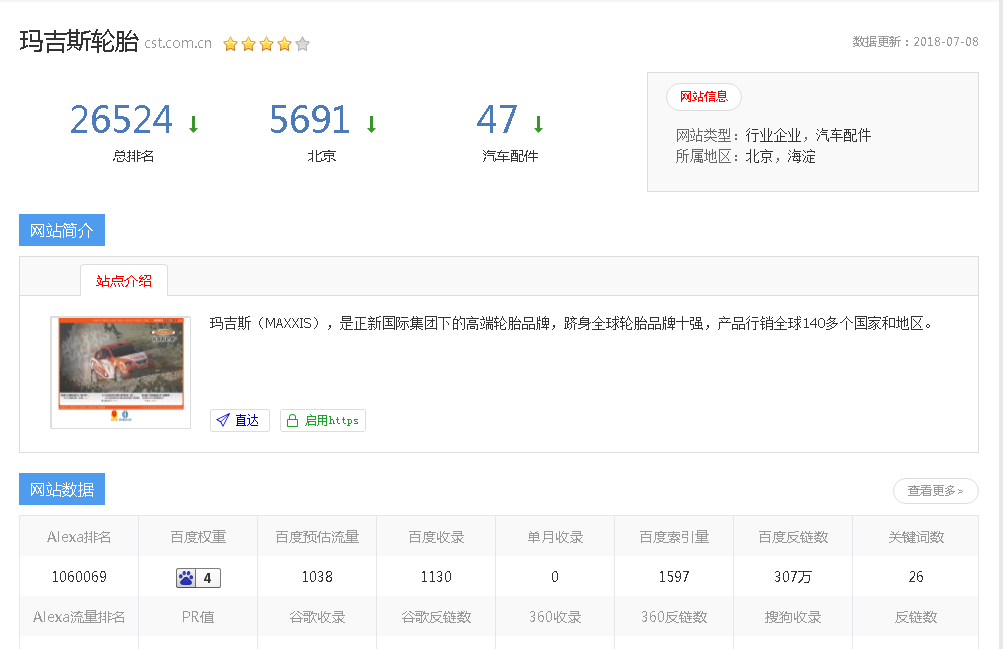Click the Alexa排名 column header
Image resolution: width=1003 pixels, height=649 pixels.
[x=79, y=537]
